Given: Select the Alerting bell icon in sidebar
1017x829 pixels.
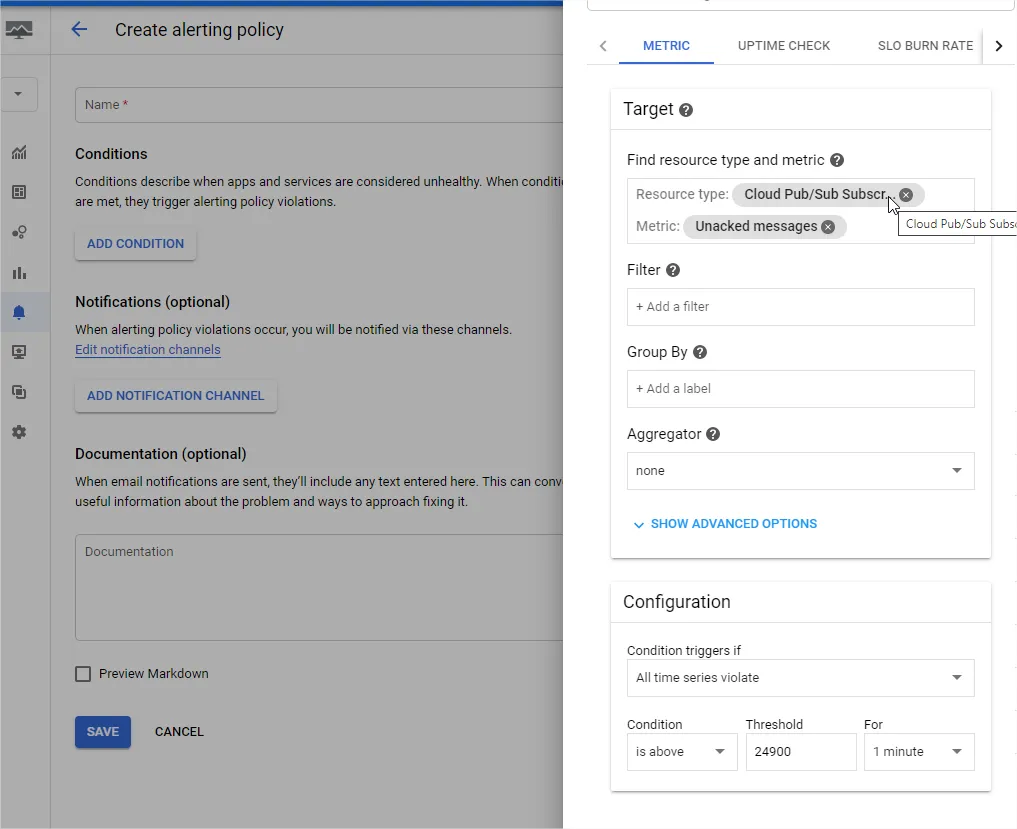Looking at the screenshot, I should [x=19, y=312].
